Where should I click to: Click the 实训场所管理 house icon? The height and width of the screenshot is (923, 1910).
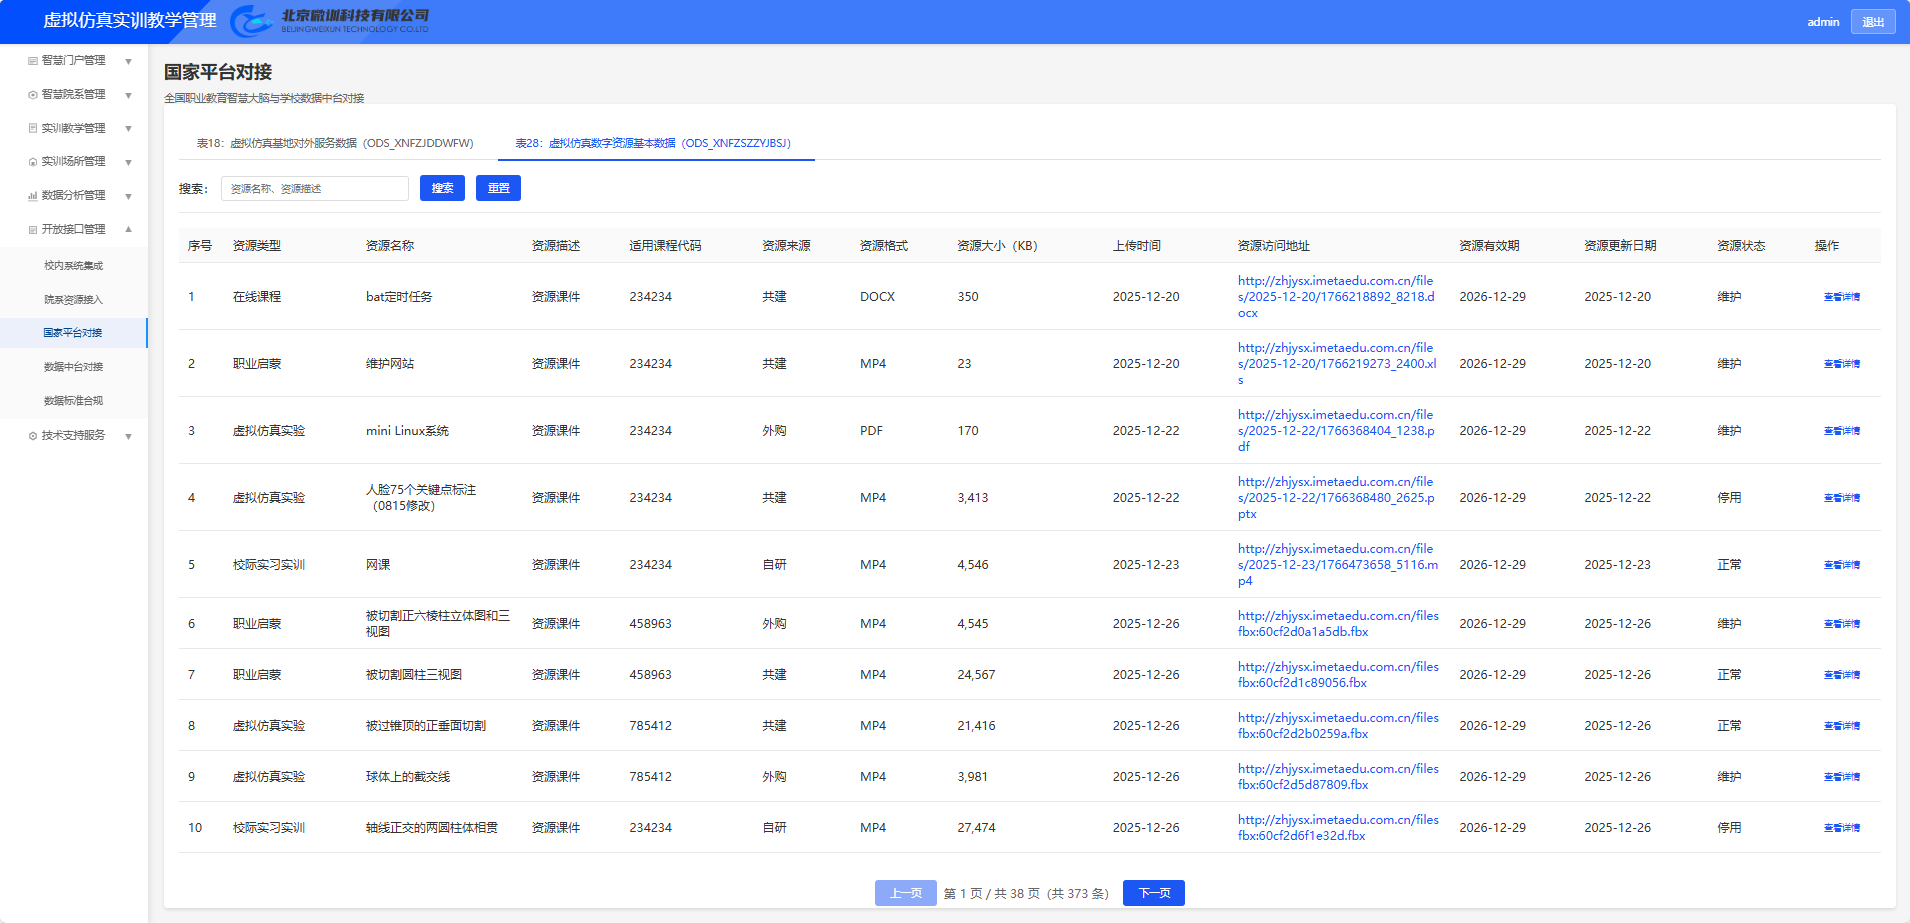pos(33,162)
